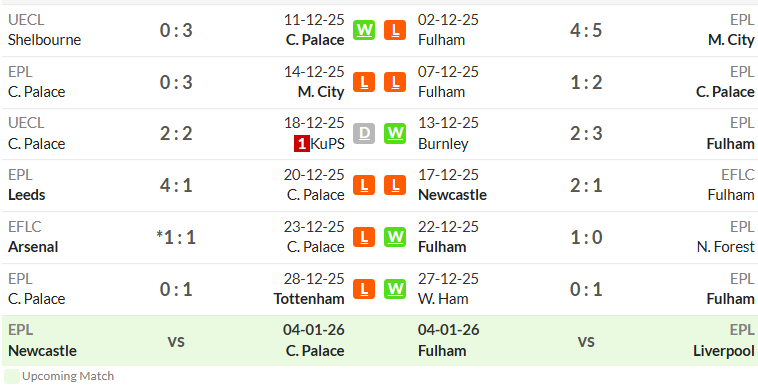Click the green W badge for W. Ham 27-12-25
Image resolution: width=758 pixels, height=391 pixels.
[x=395, y=289]
